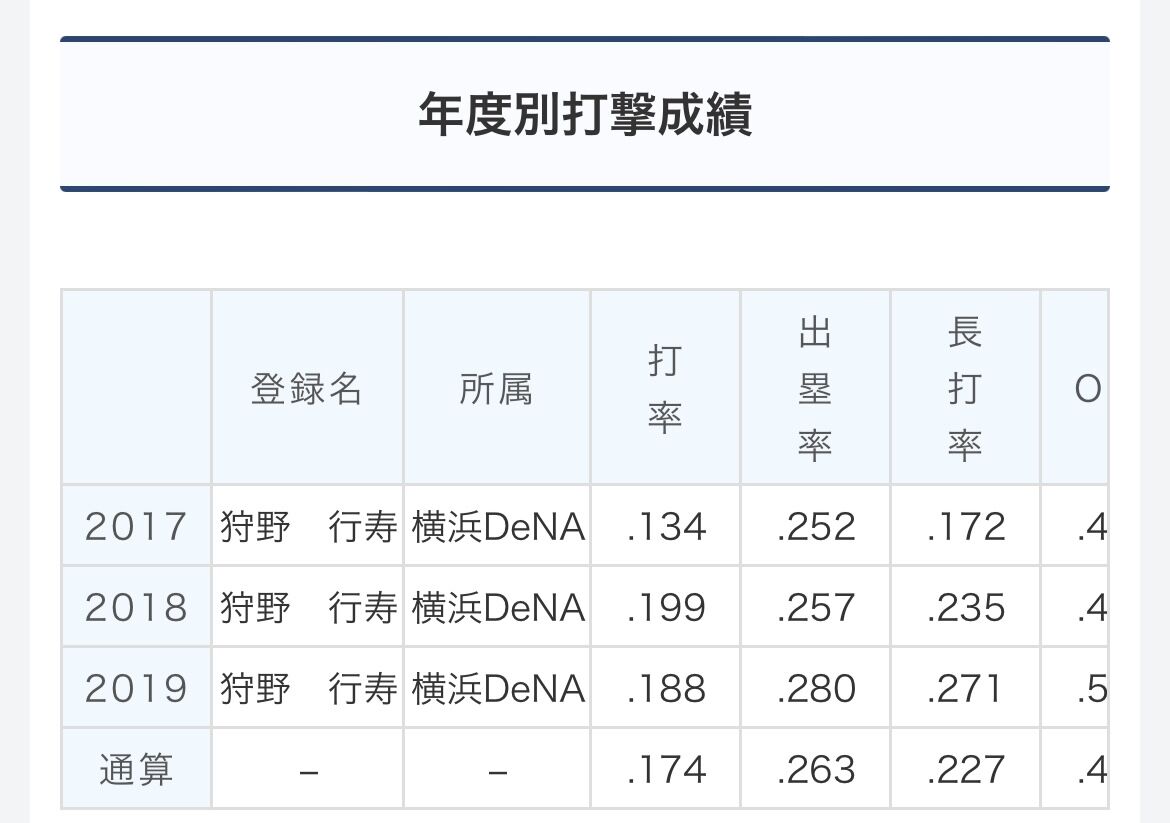1170x823 pixels.
Task: Click the 2018 slugging value .235
Action: (x=965, y=607)
